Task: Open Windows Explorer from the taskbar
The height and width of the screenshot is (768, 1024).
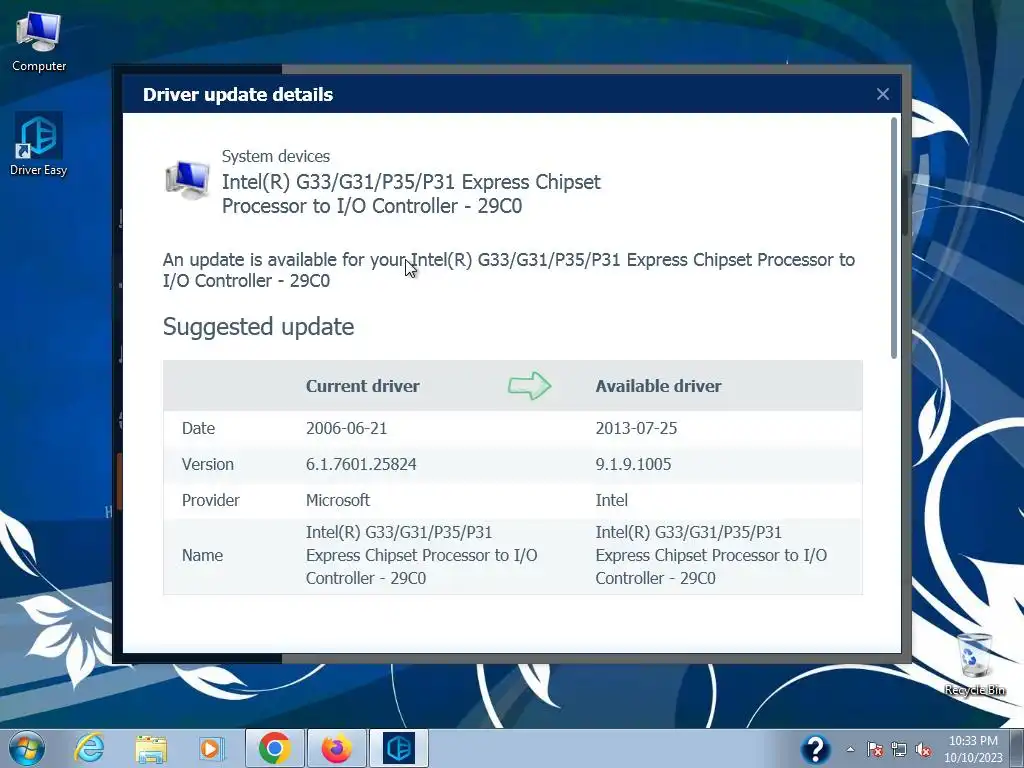Action: pos(151,748)
